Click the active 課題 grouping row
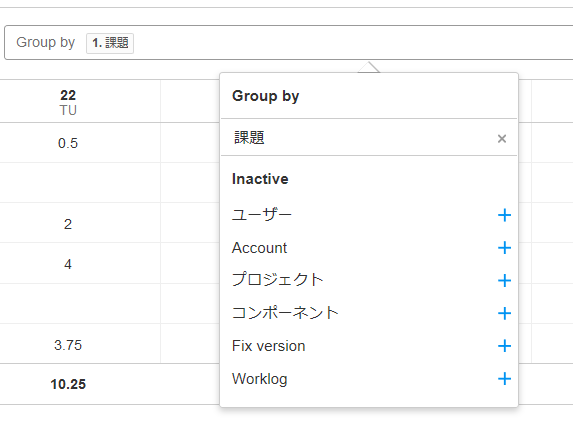573x447 pixels. click(x=369, y=138)
